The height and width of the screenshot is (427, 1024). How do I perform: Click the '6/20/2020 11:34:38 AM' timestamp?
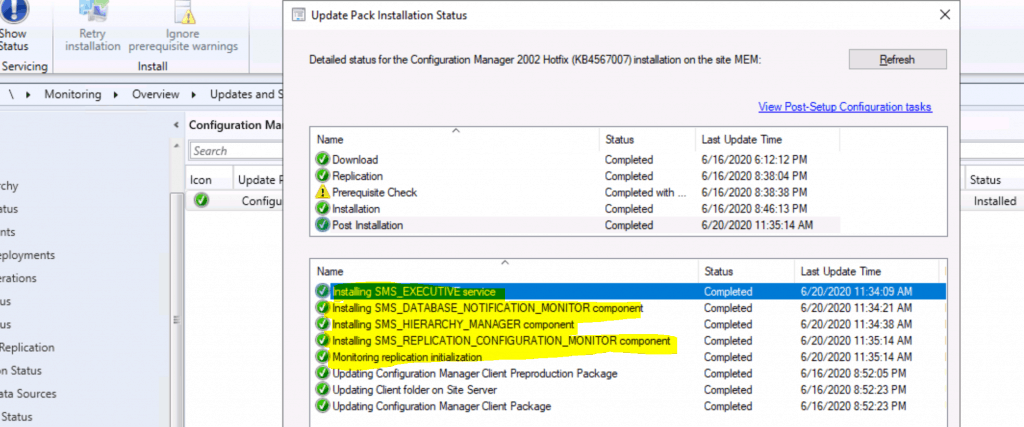point(856,324)
